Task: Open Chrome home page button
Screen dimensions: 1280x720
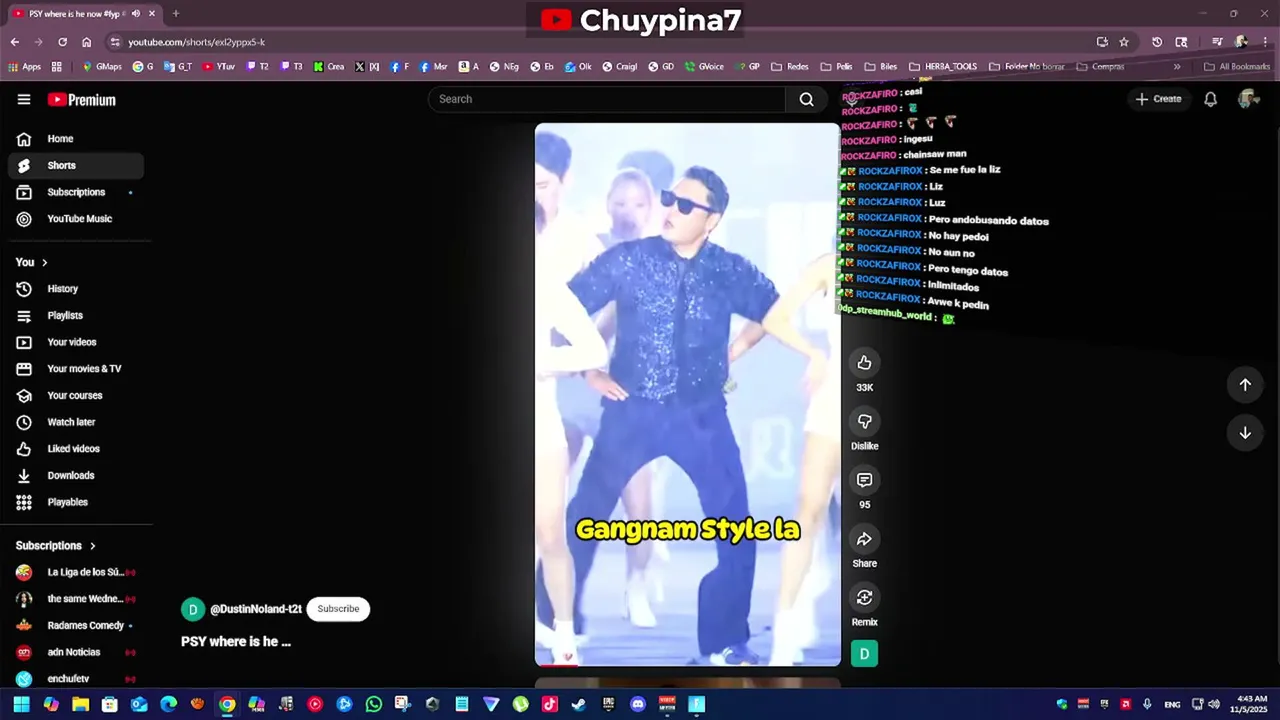Action: click(87, 42)
